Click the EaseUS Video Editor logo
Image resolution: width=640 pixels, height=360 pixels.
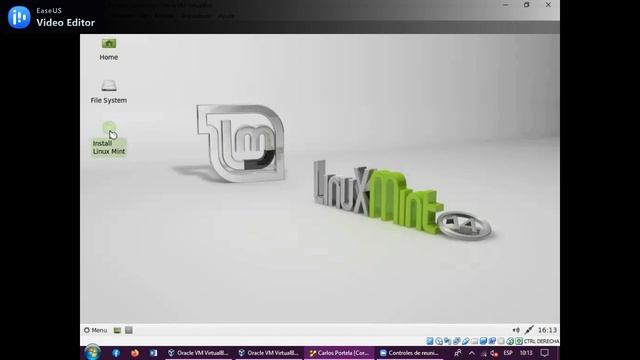[19, 17]
